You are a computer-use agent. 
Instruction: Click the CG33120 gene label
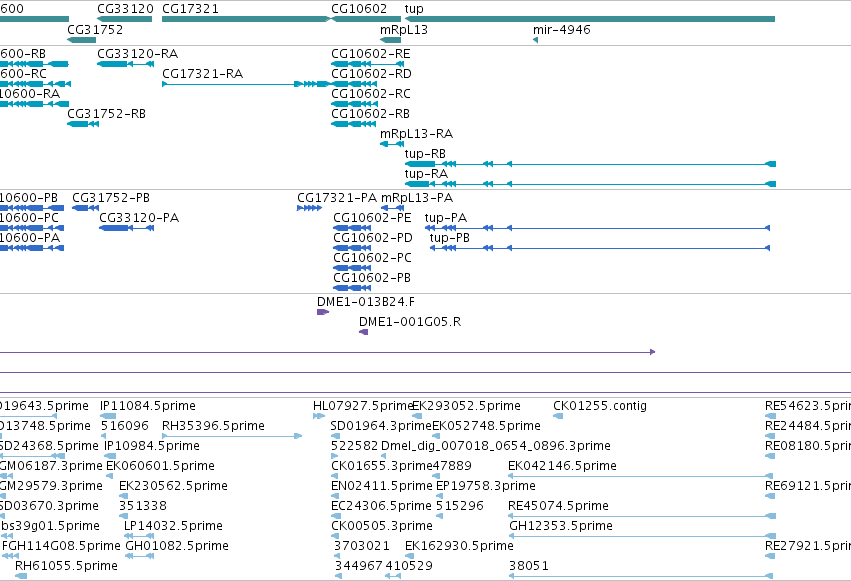125,9
